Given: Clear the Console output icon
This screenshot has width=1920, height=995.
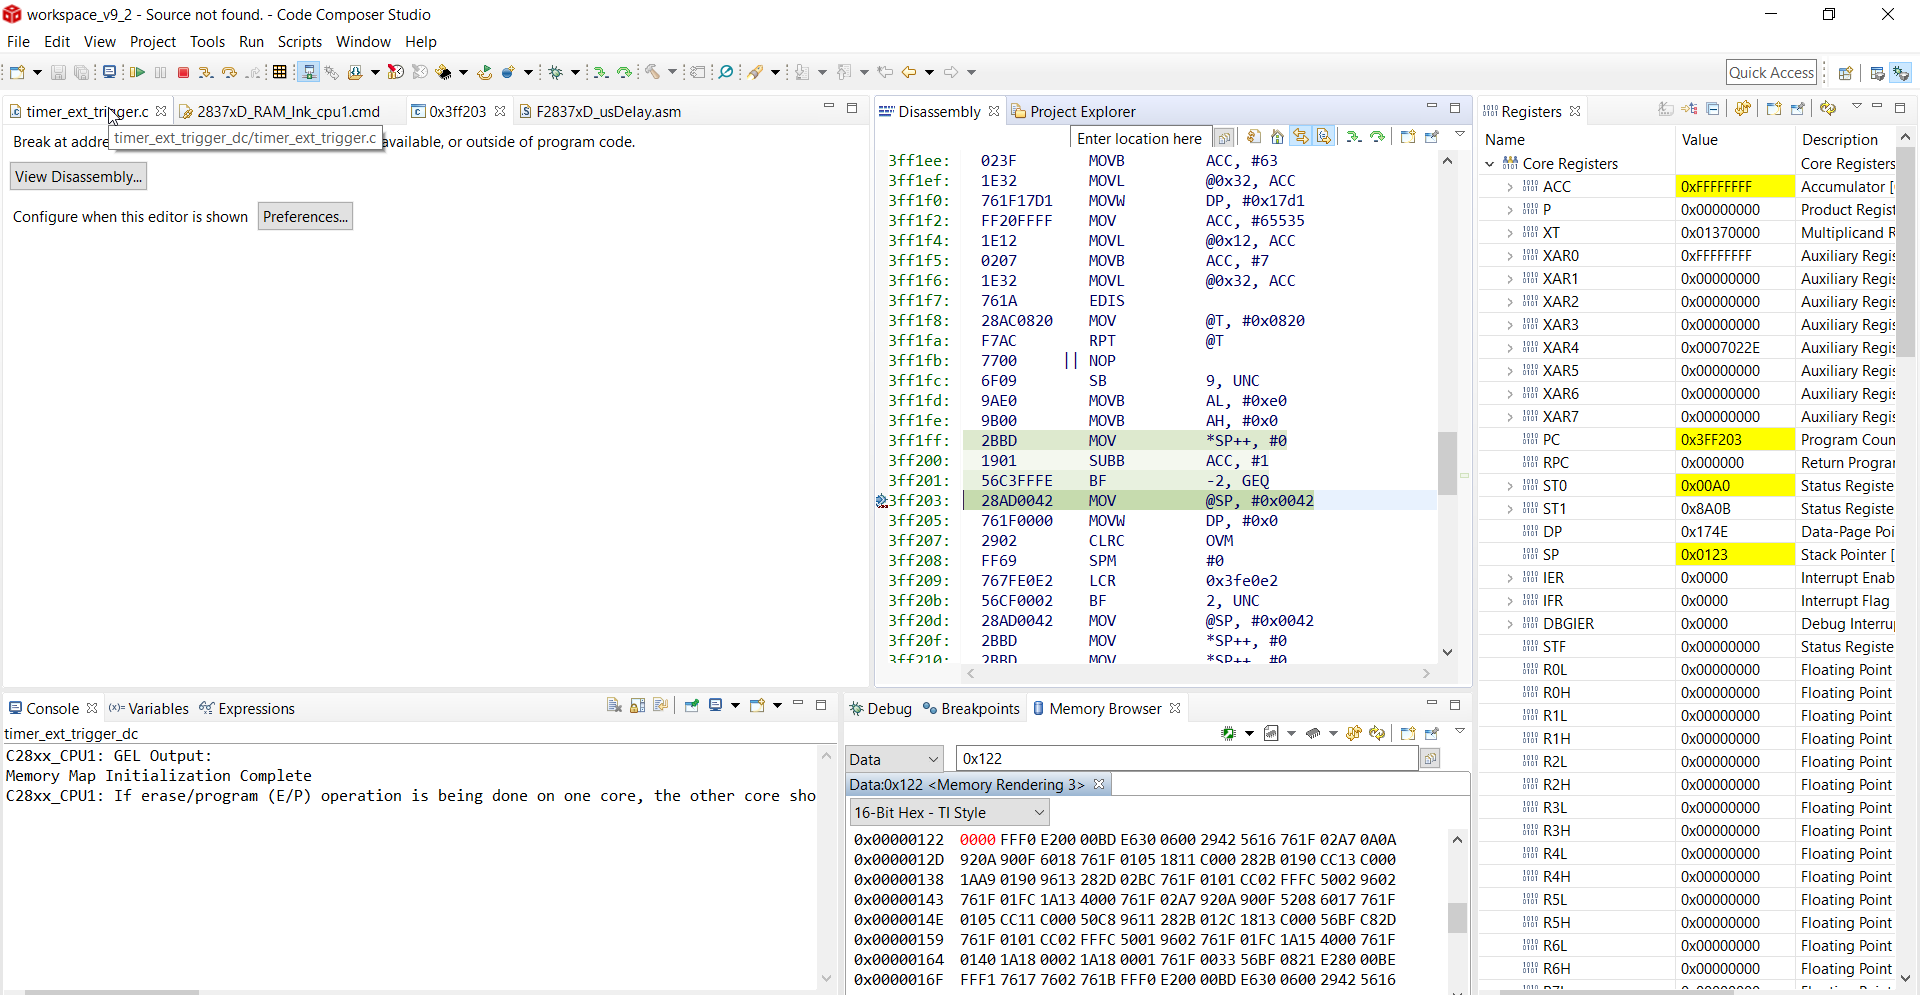Looking at the screenshot, I should (614, 706).
